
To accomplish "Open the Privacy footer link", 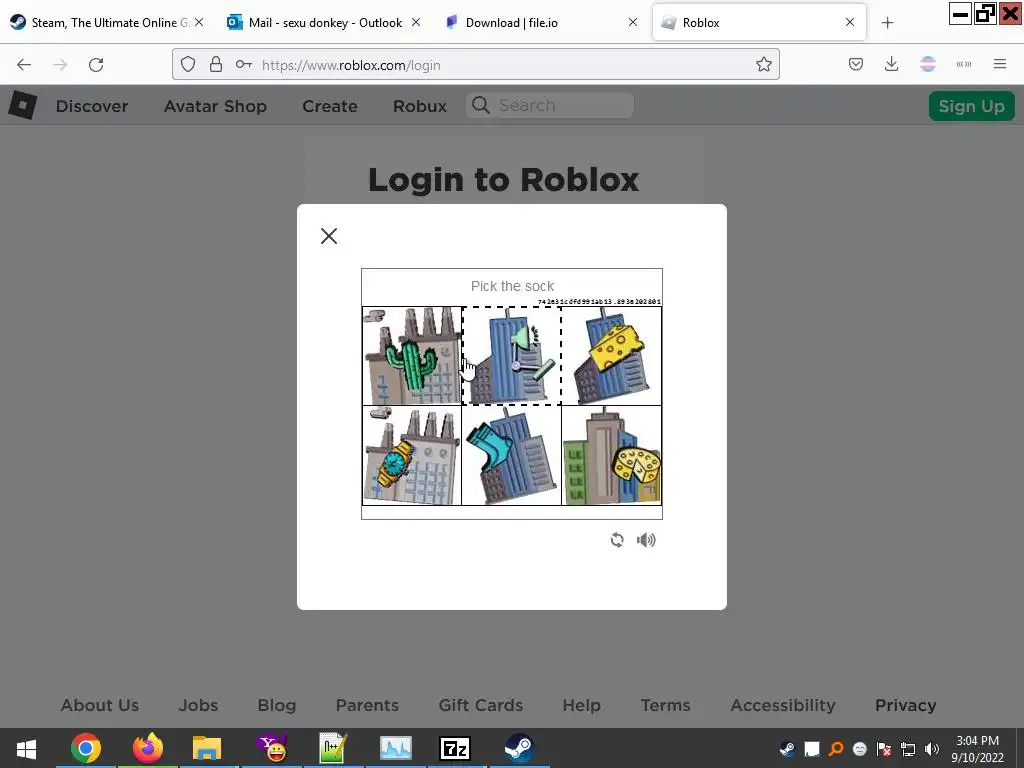I will coord(906,705).
